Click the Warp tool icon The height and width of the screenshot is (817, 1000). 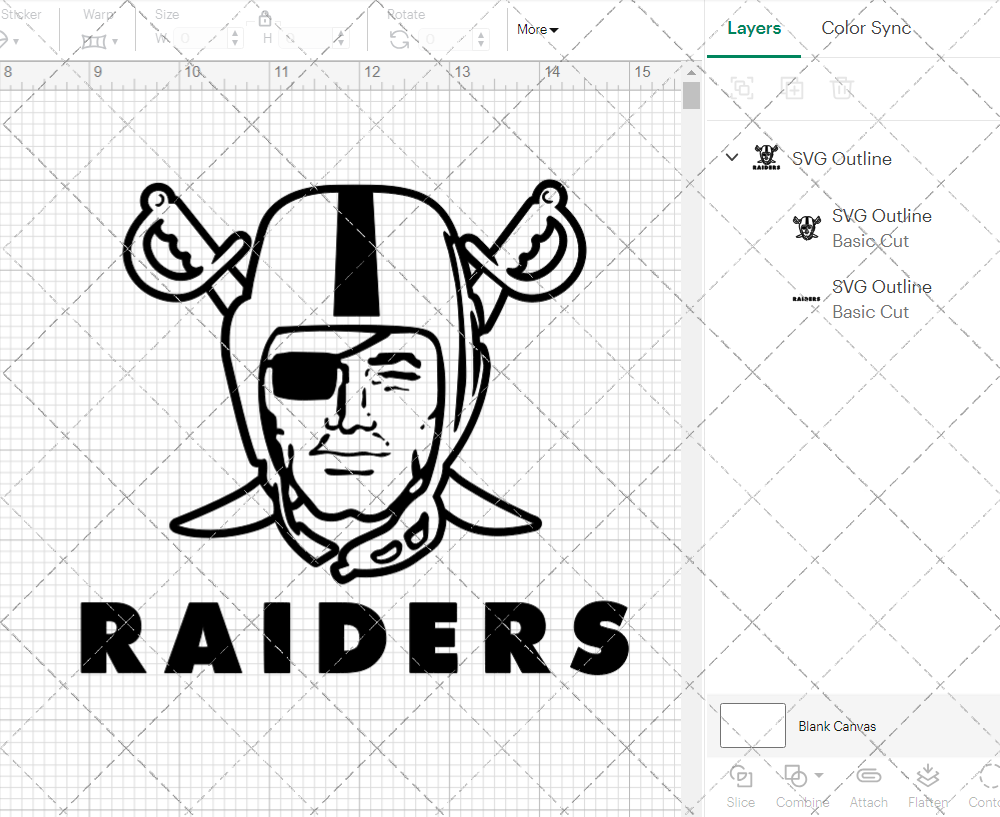tap(94, 42)
